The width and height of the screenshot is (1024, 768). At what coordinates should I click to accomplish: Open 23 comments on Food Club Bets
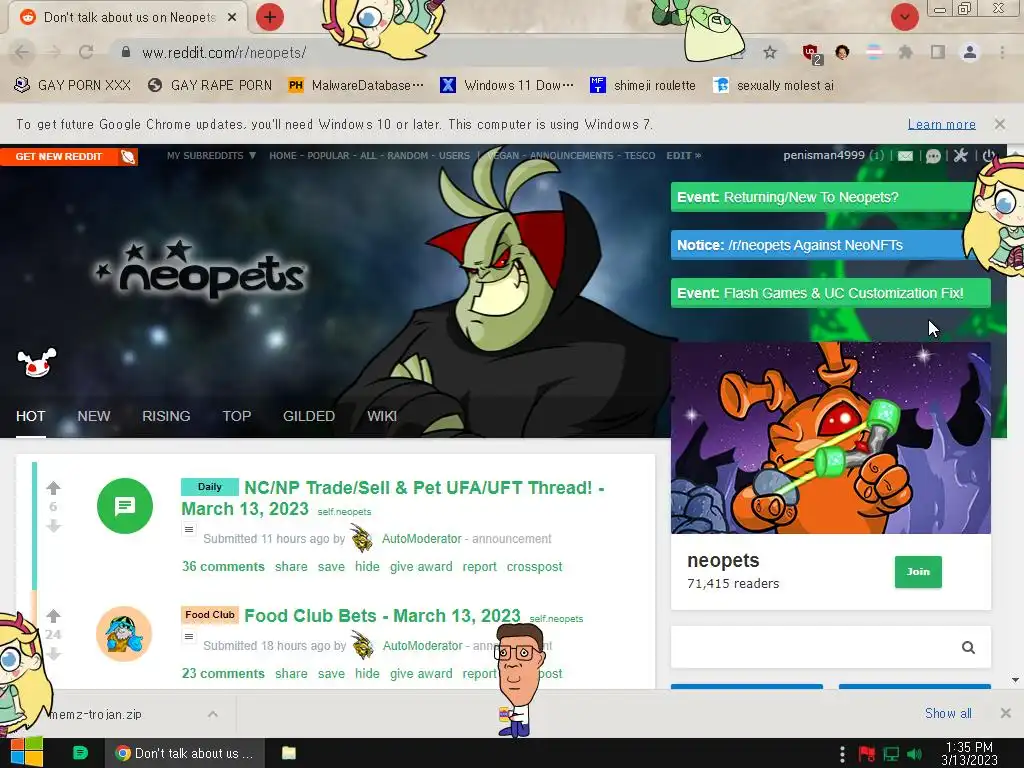(x=223, y=673)
